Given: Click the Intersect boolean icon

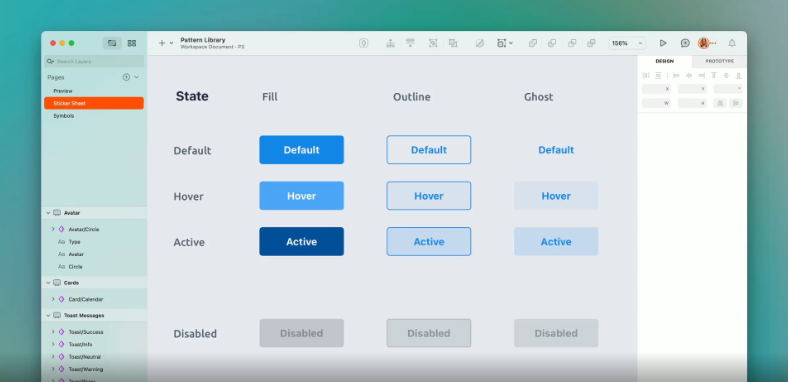Looking at the screenshot, I should point(572,43).
